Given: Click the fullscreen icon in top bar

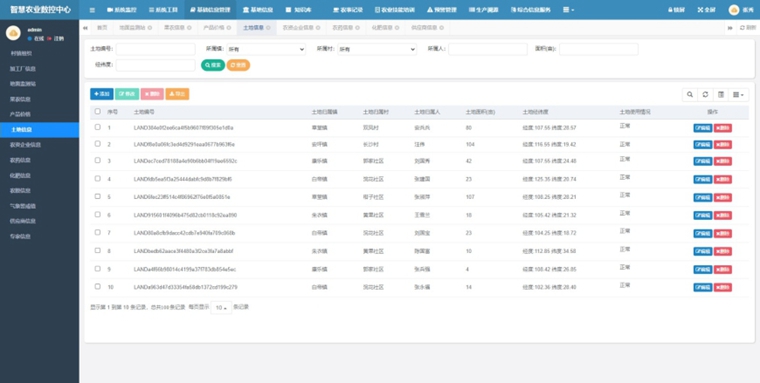Looking at the screenshot, I should (700, 10).
